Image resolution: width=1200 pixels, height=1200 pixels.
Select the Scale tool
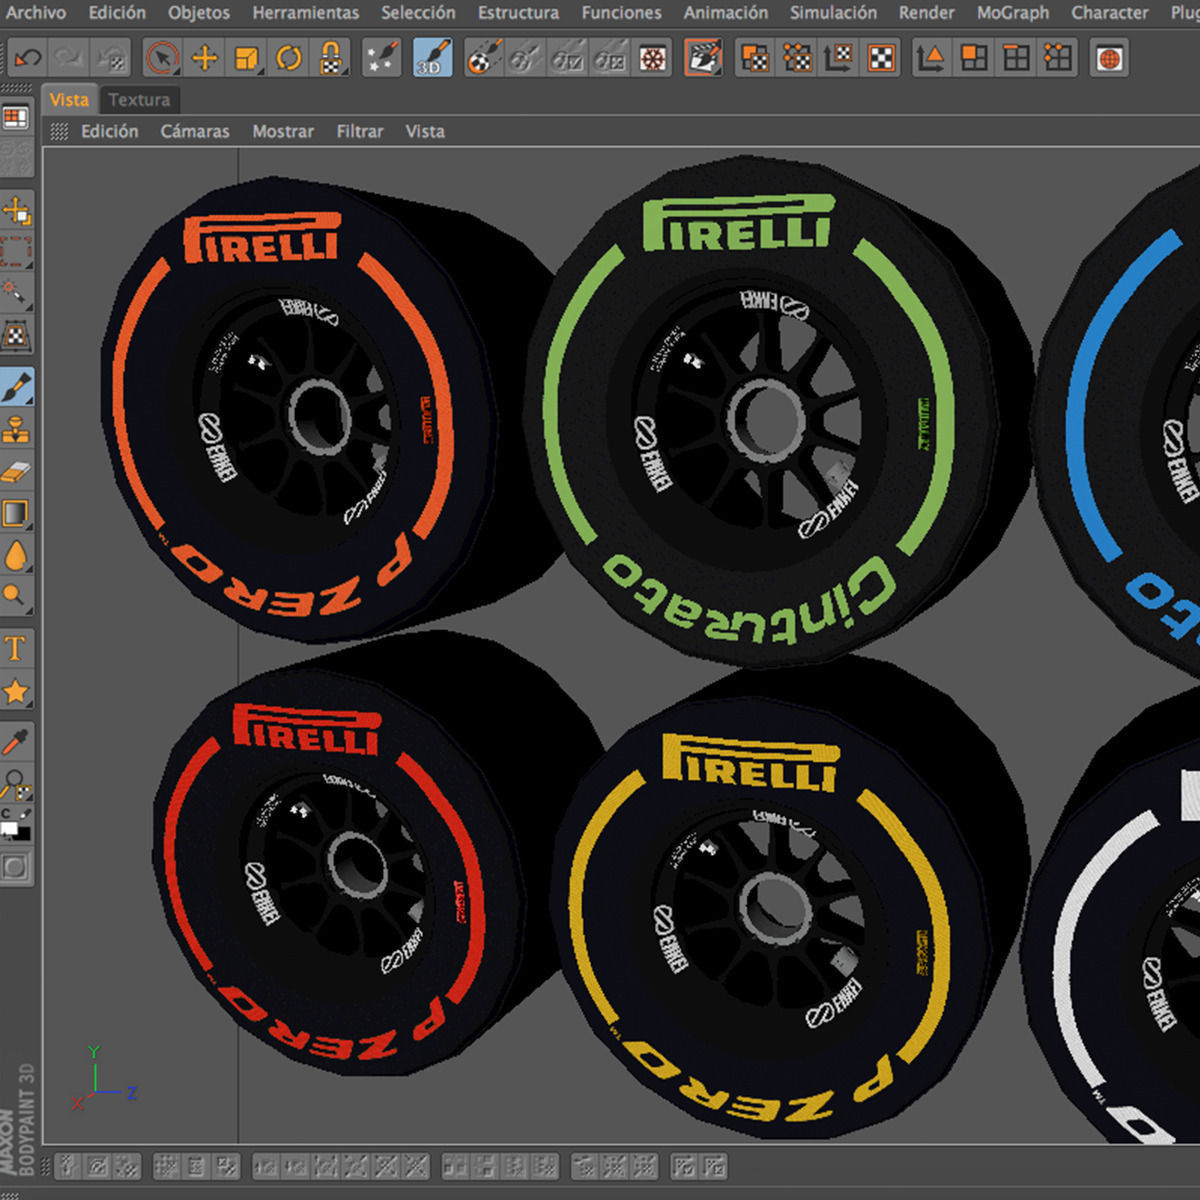(x=246, y=59)
